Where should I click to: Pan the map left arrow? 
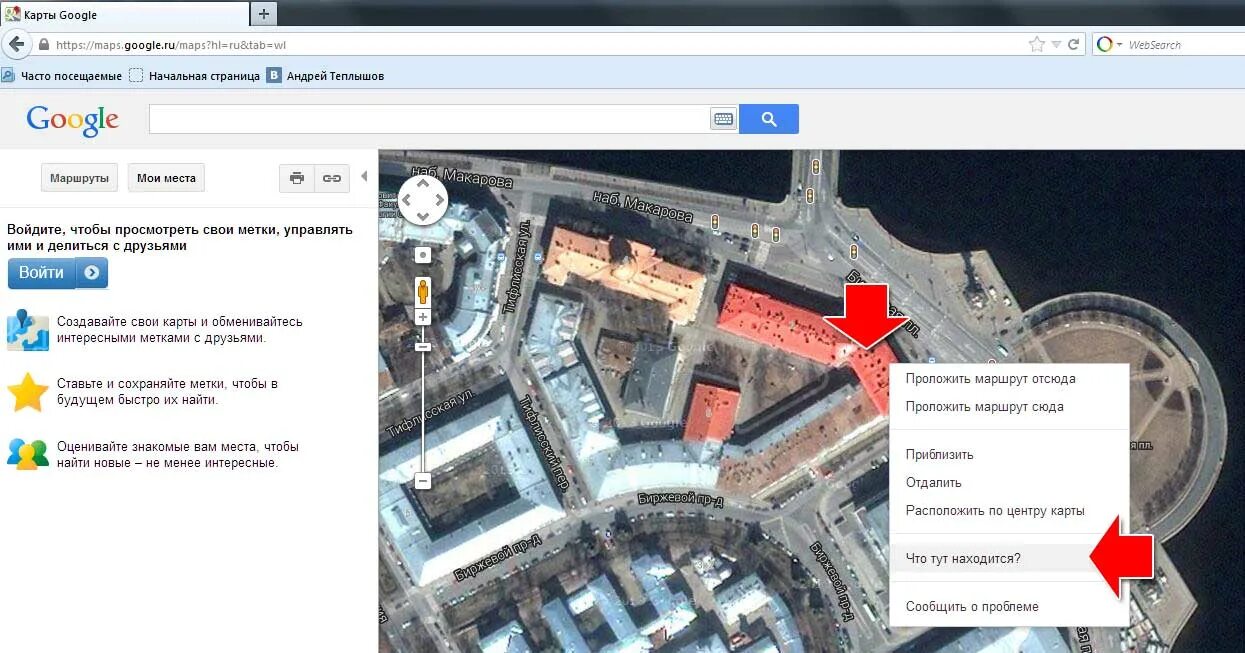(x=406, y=200)
